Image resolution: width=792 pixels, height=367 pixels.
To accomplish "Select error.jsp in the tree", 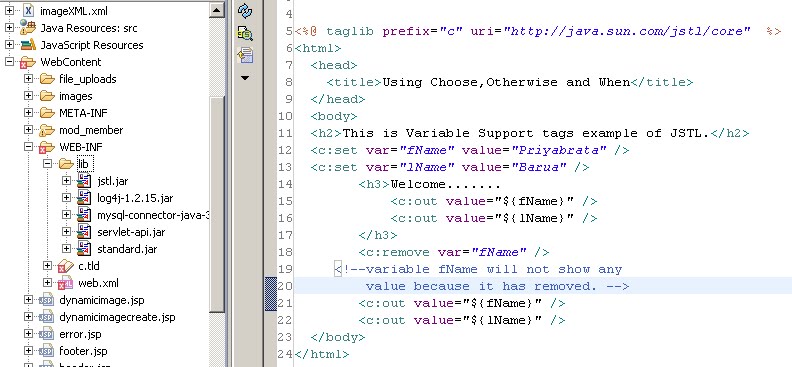I will (x=80, y=334).
